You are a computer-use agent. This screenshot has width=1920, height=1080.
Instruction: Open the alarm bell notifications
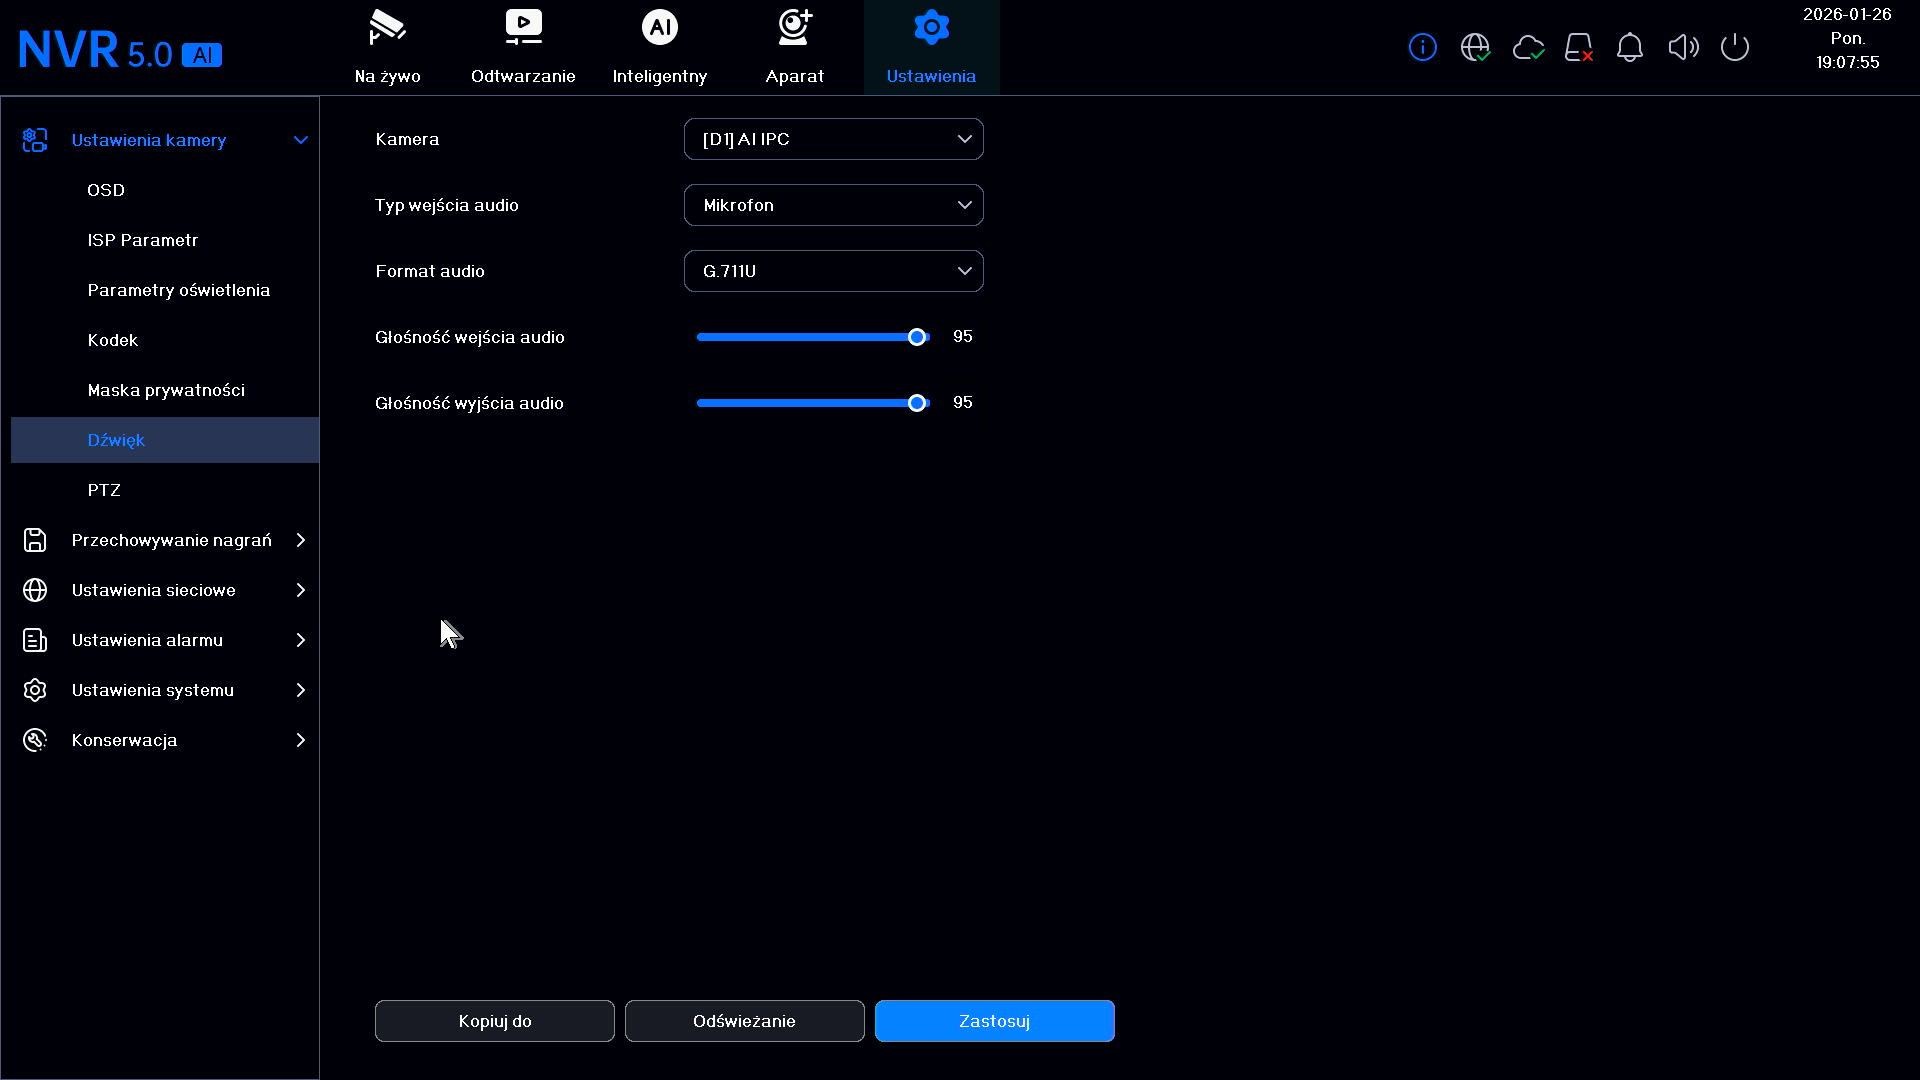(x=1630, y=47)
